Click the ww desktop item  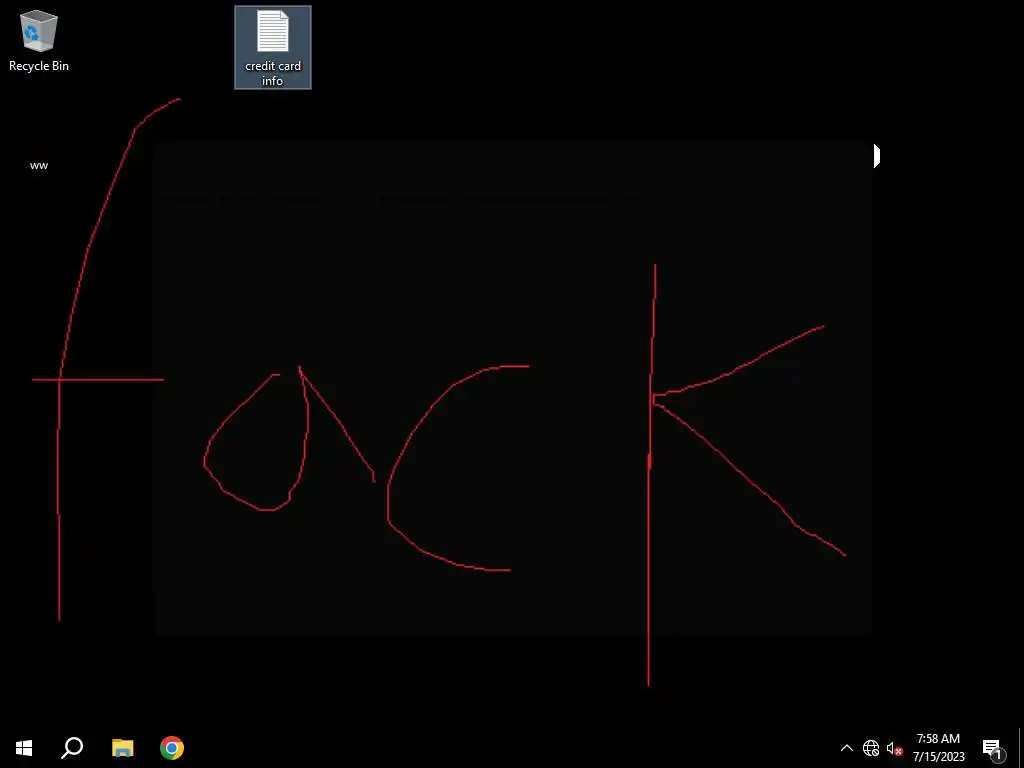[39, 165]
